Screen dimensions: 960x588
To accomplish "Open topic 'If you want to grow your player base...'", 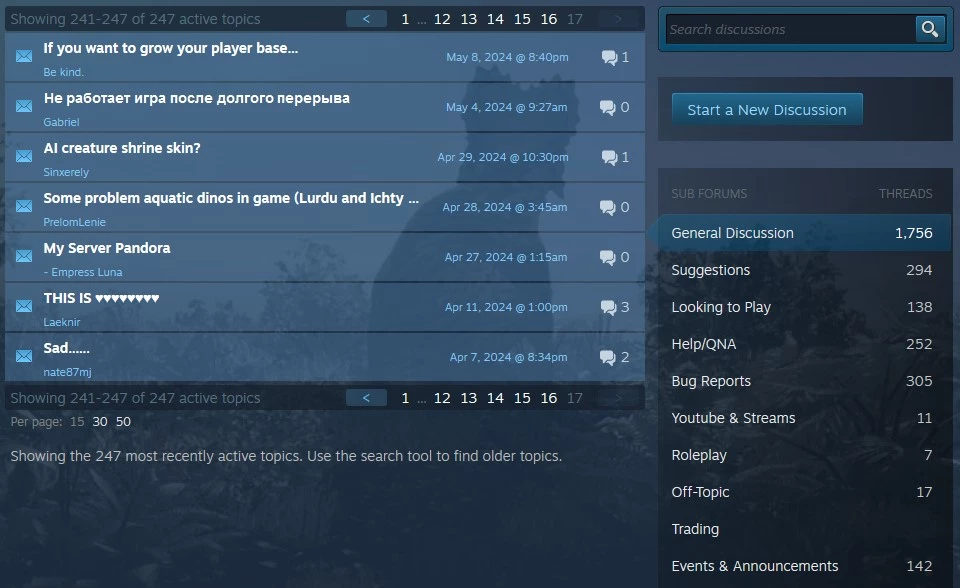I will tap(171, 48).
